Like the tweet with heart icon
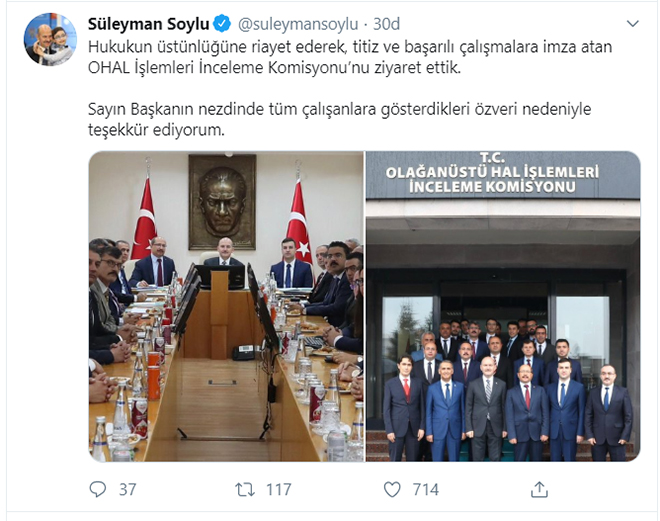Image resolution: width=660 pixels, height=521 pixels. (392, 489)
